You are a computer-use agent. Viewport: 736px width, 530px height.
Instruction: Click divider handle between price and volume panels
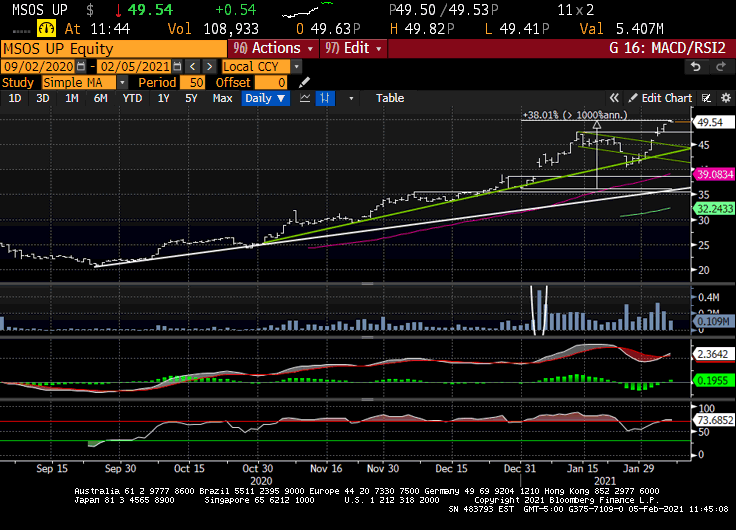(x=368, y=284)
